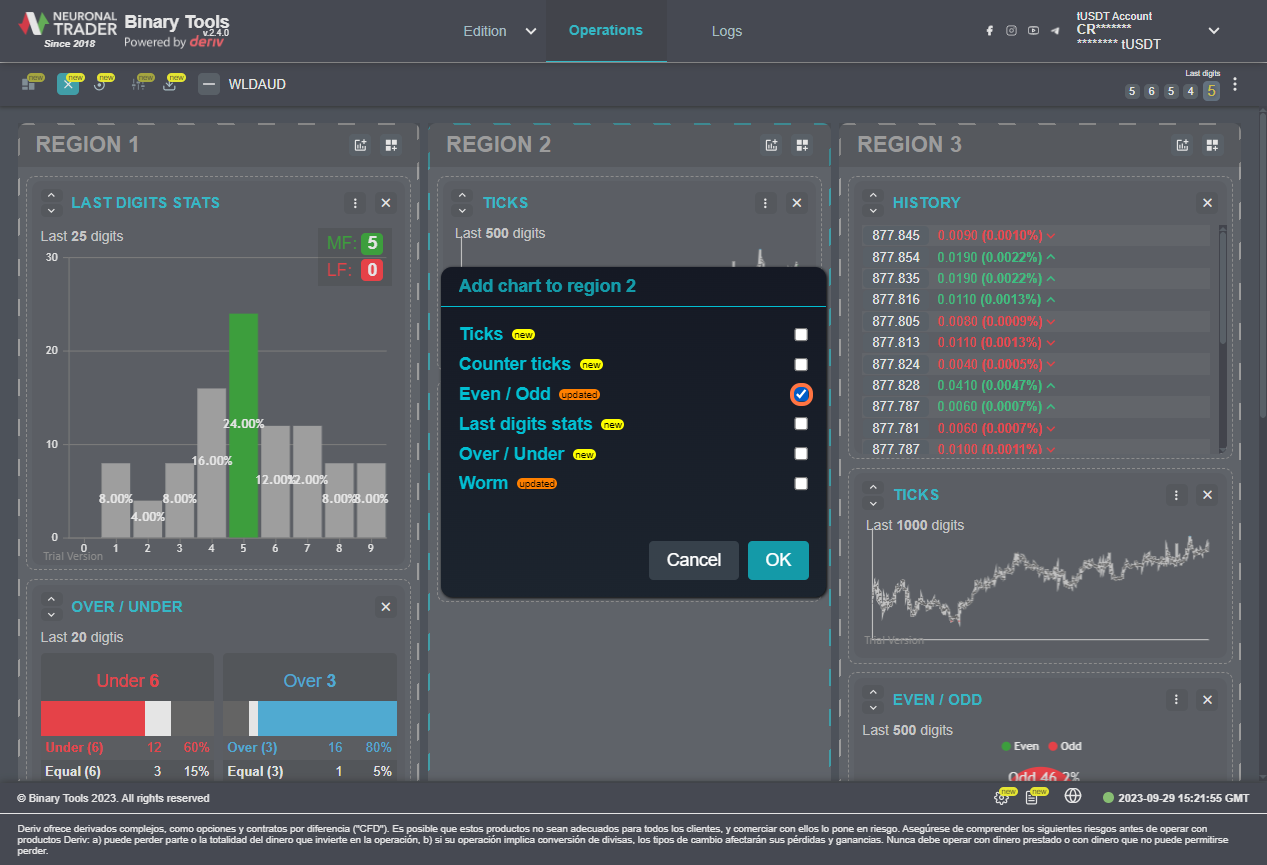
Task: Expand the tUSDT account dropdown arrow
Action: (x=1213, y=31)
